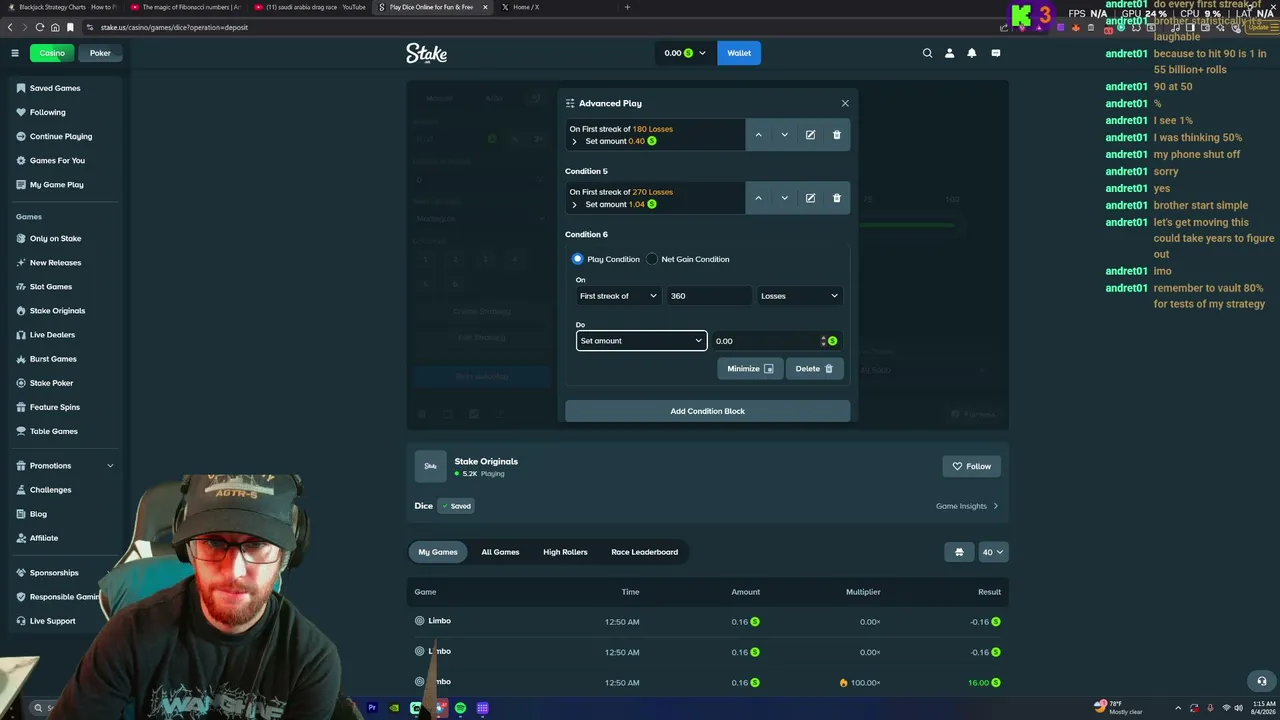Open the user profile menu
The height and width of the screenshot is (720, 1280).
click(950, 53)
